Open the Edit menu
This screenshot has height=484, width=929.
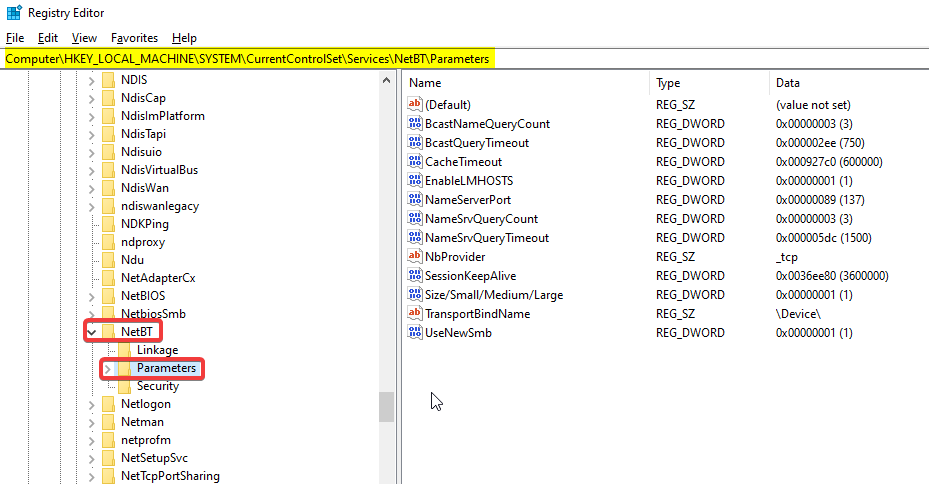47,38
